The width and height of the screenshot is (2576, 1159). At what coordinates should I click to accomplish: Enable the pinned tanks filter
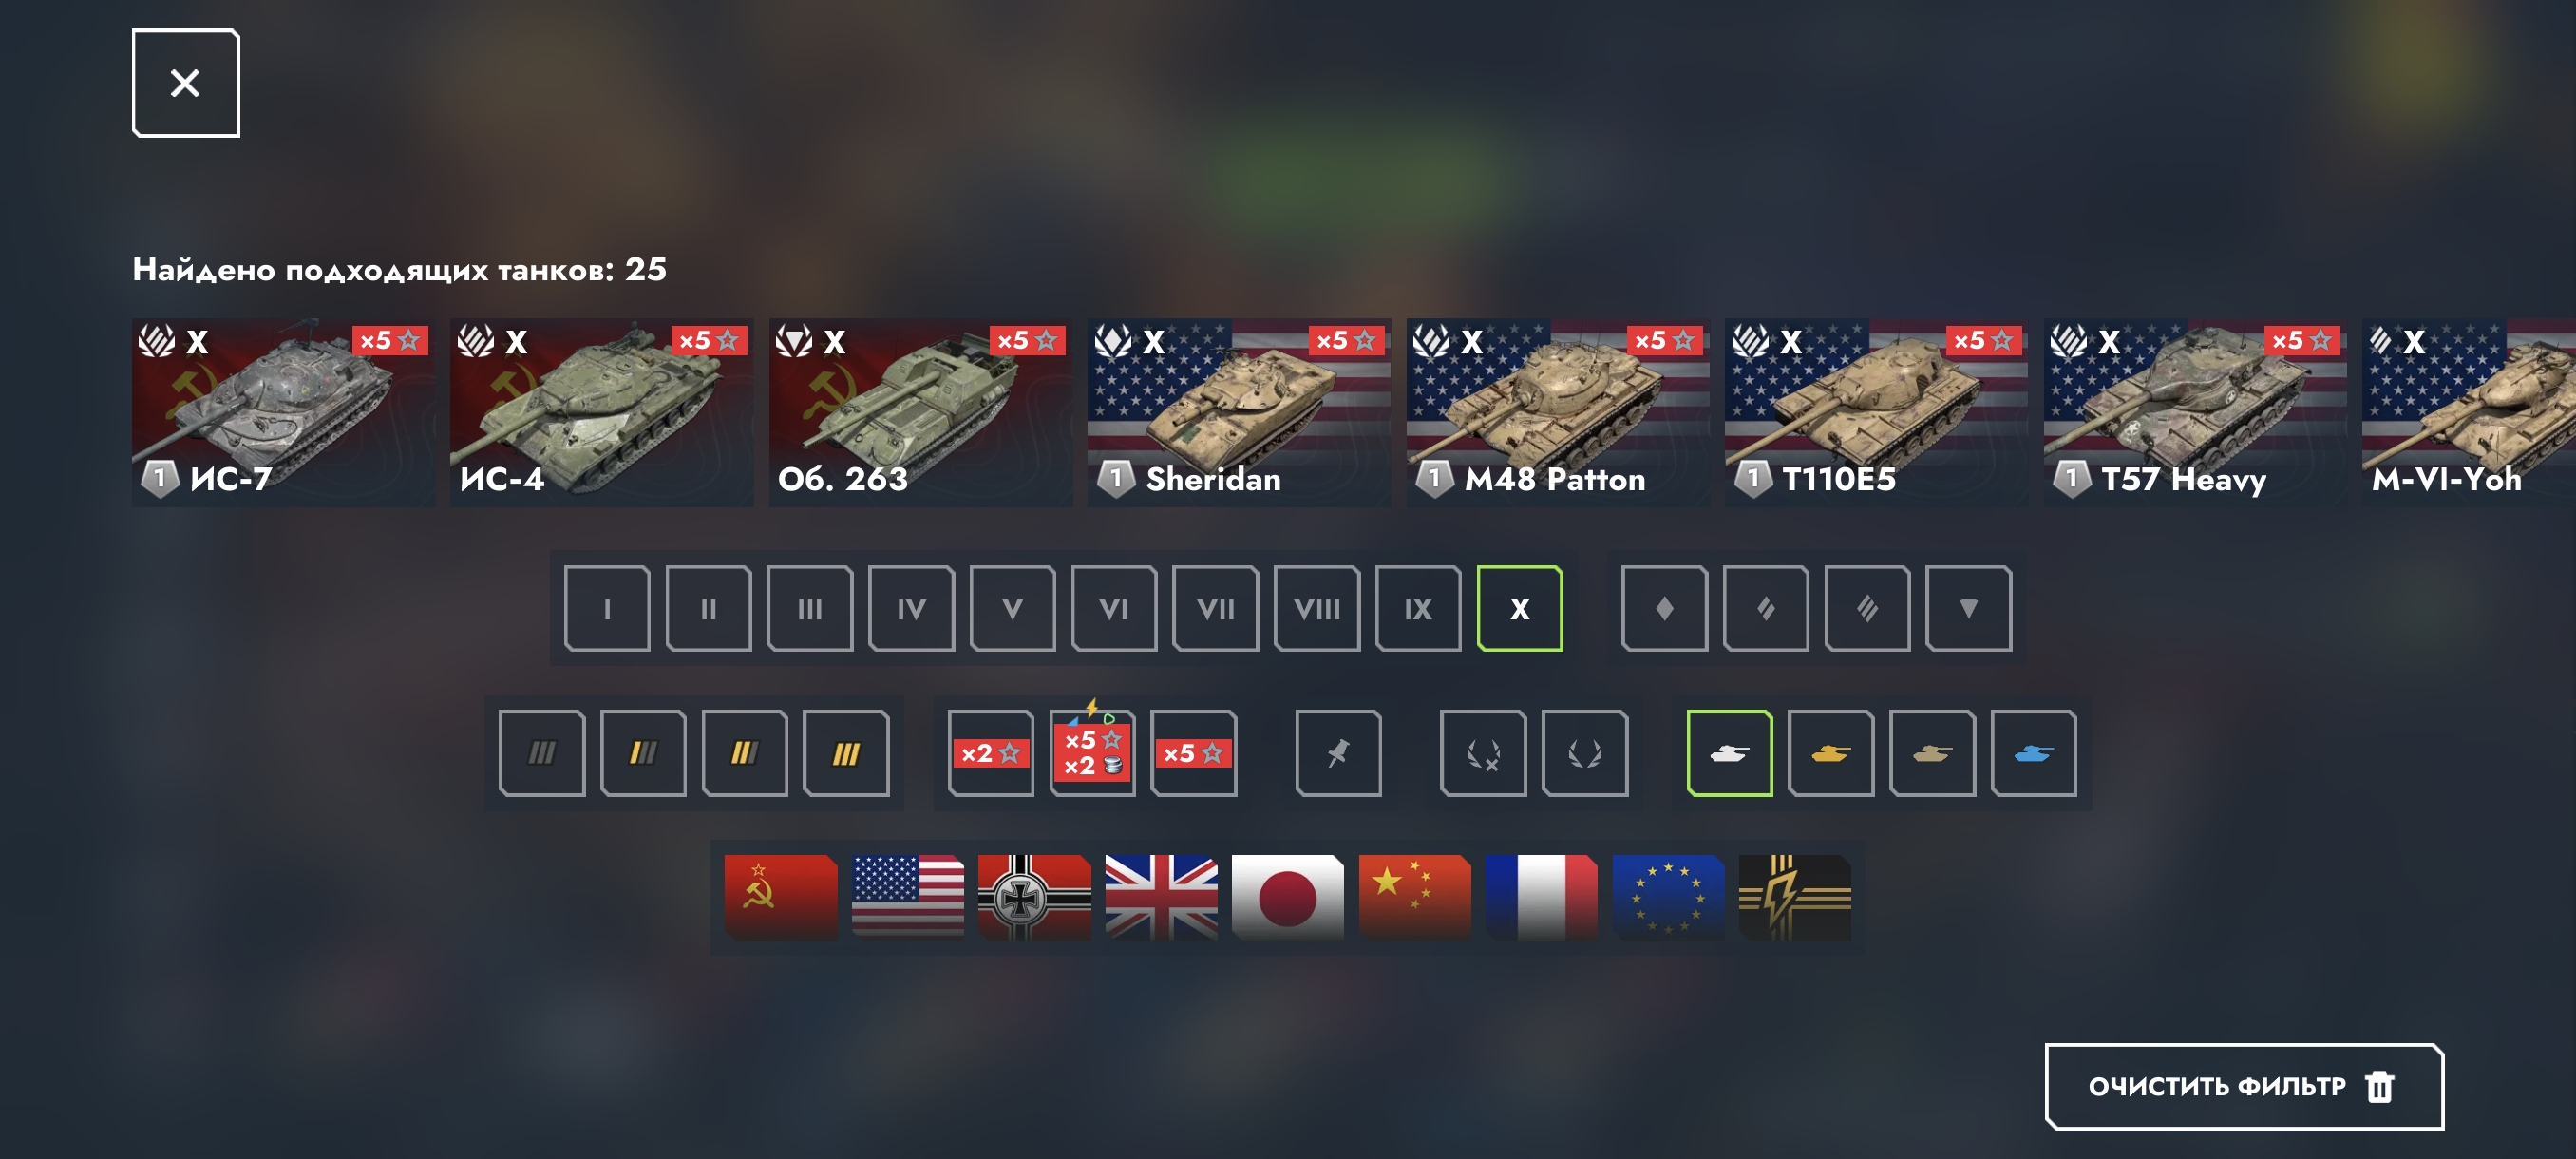point(1338,753)
